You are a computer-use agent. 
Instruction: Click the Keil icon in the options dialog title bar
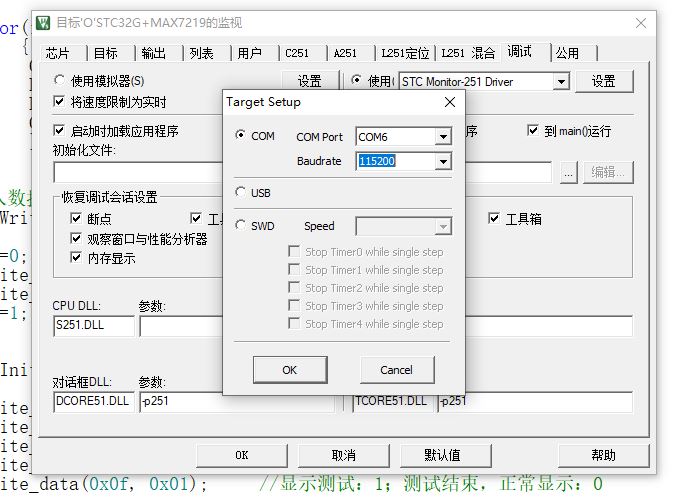click(43, 22)
